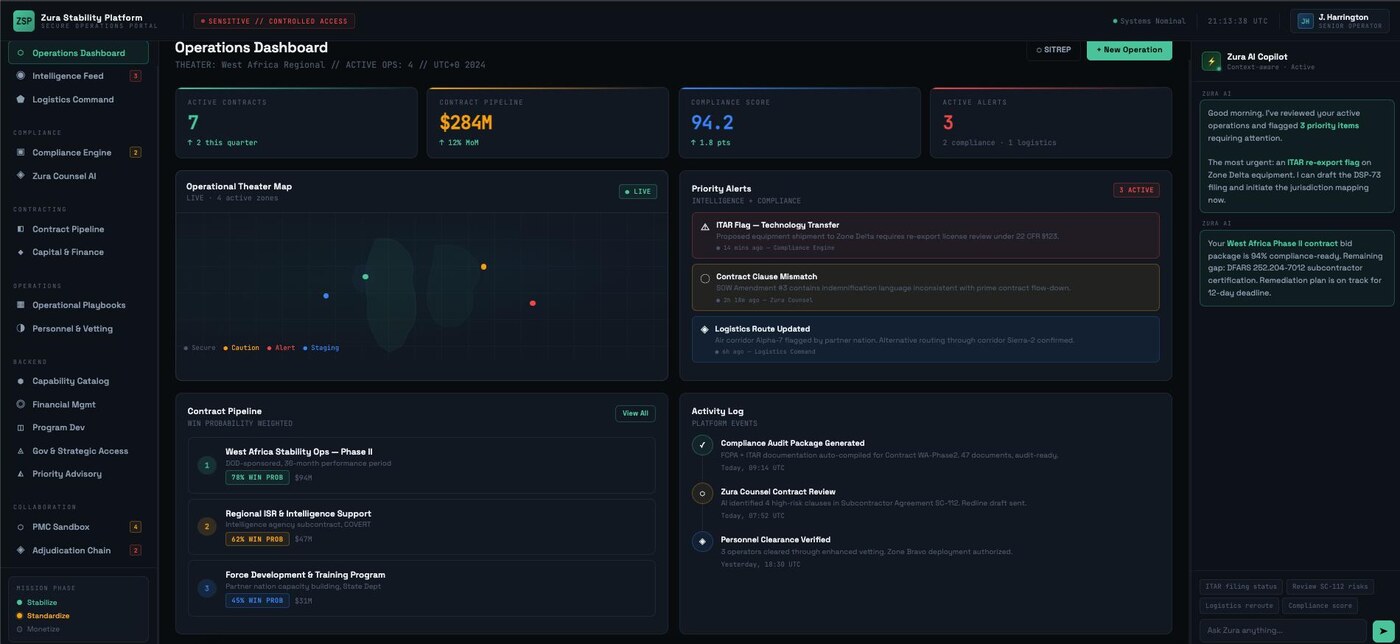
Task: Click the ITAR filing status suggestion chip
Action: point(1241,587)
